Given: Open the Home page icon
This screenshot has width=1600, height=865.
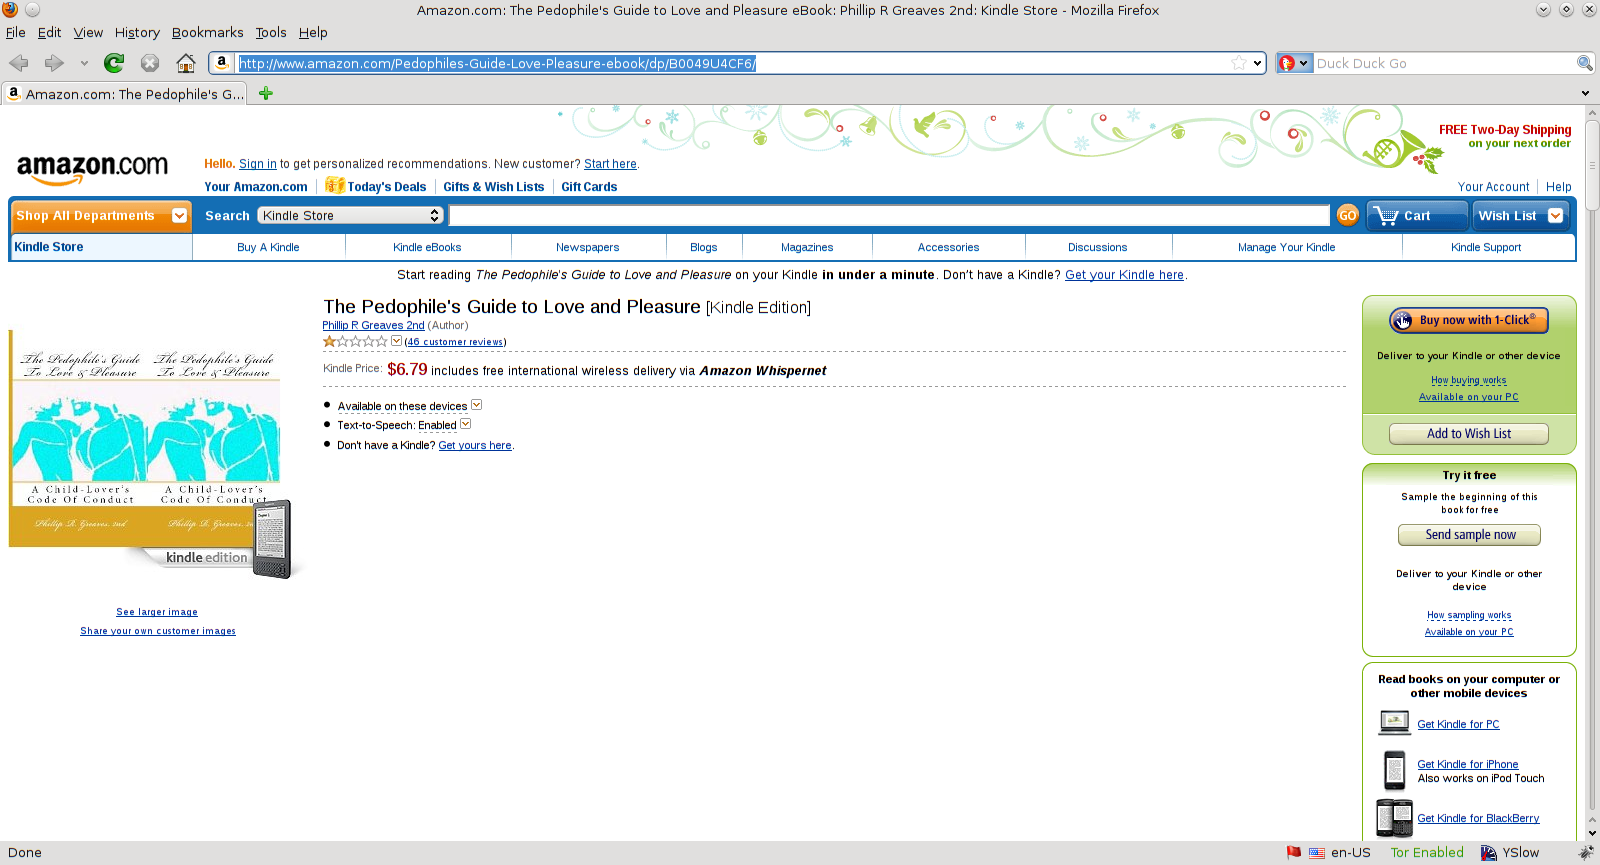Looking at the screenshot, I should coord(185,63).
